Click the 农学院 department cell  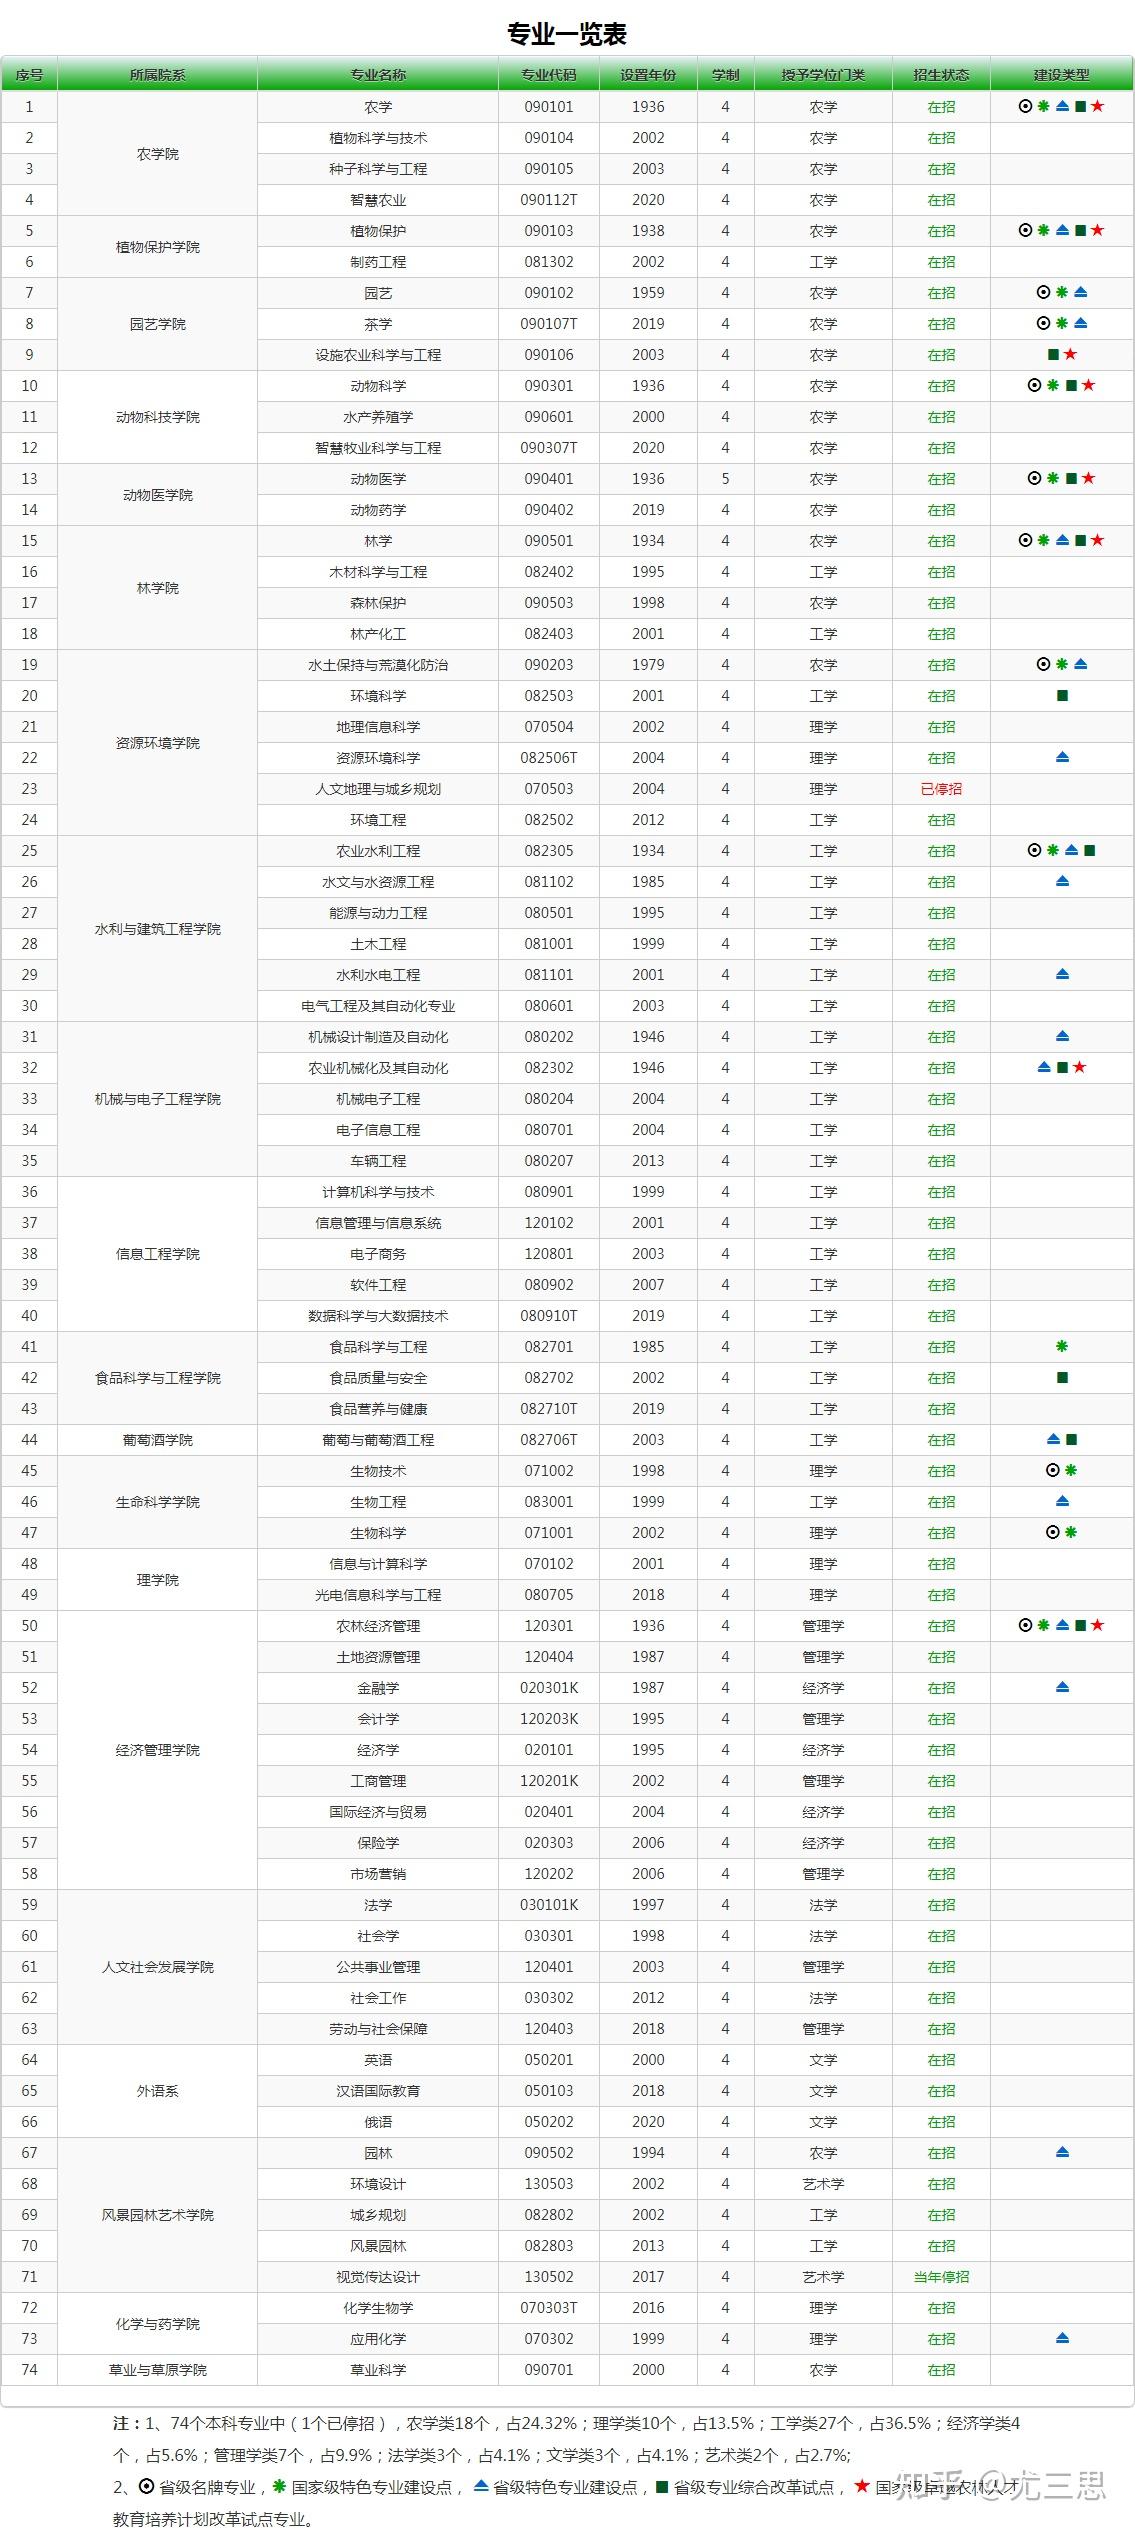pos(157,154)
